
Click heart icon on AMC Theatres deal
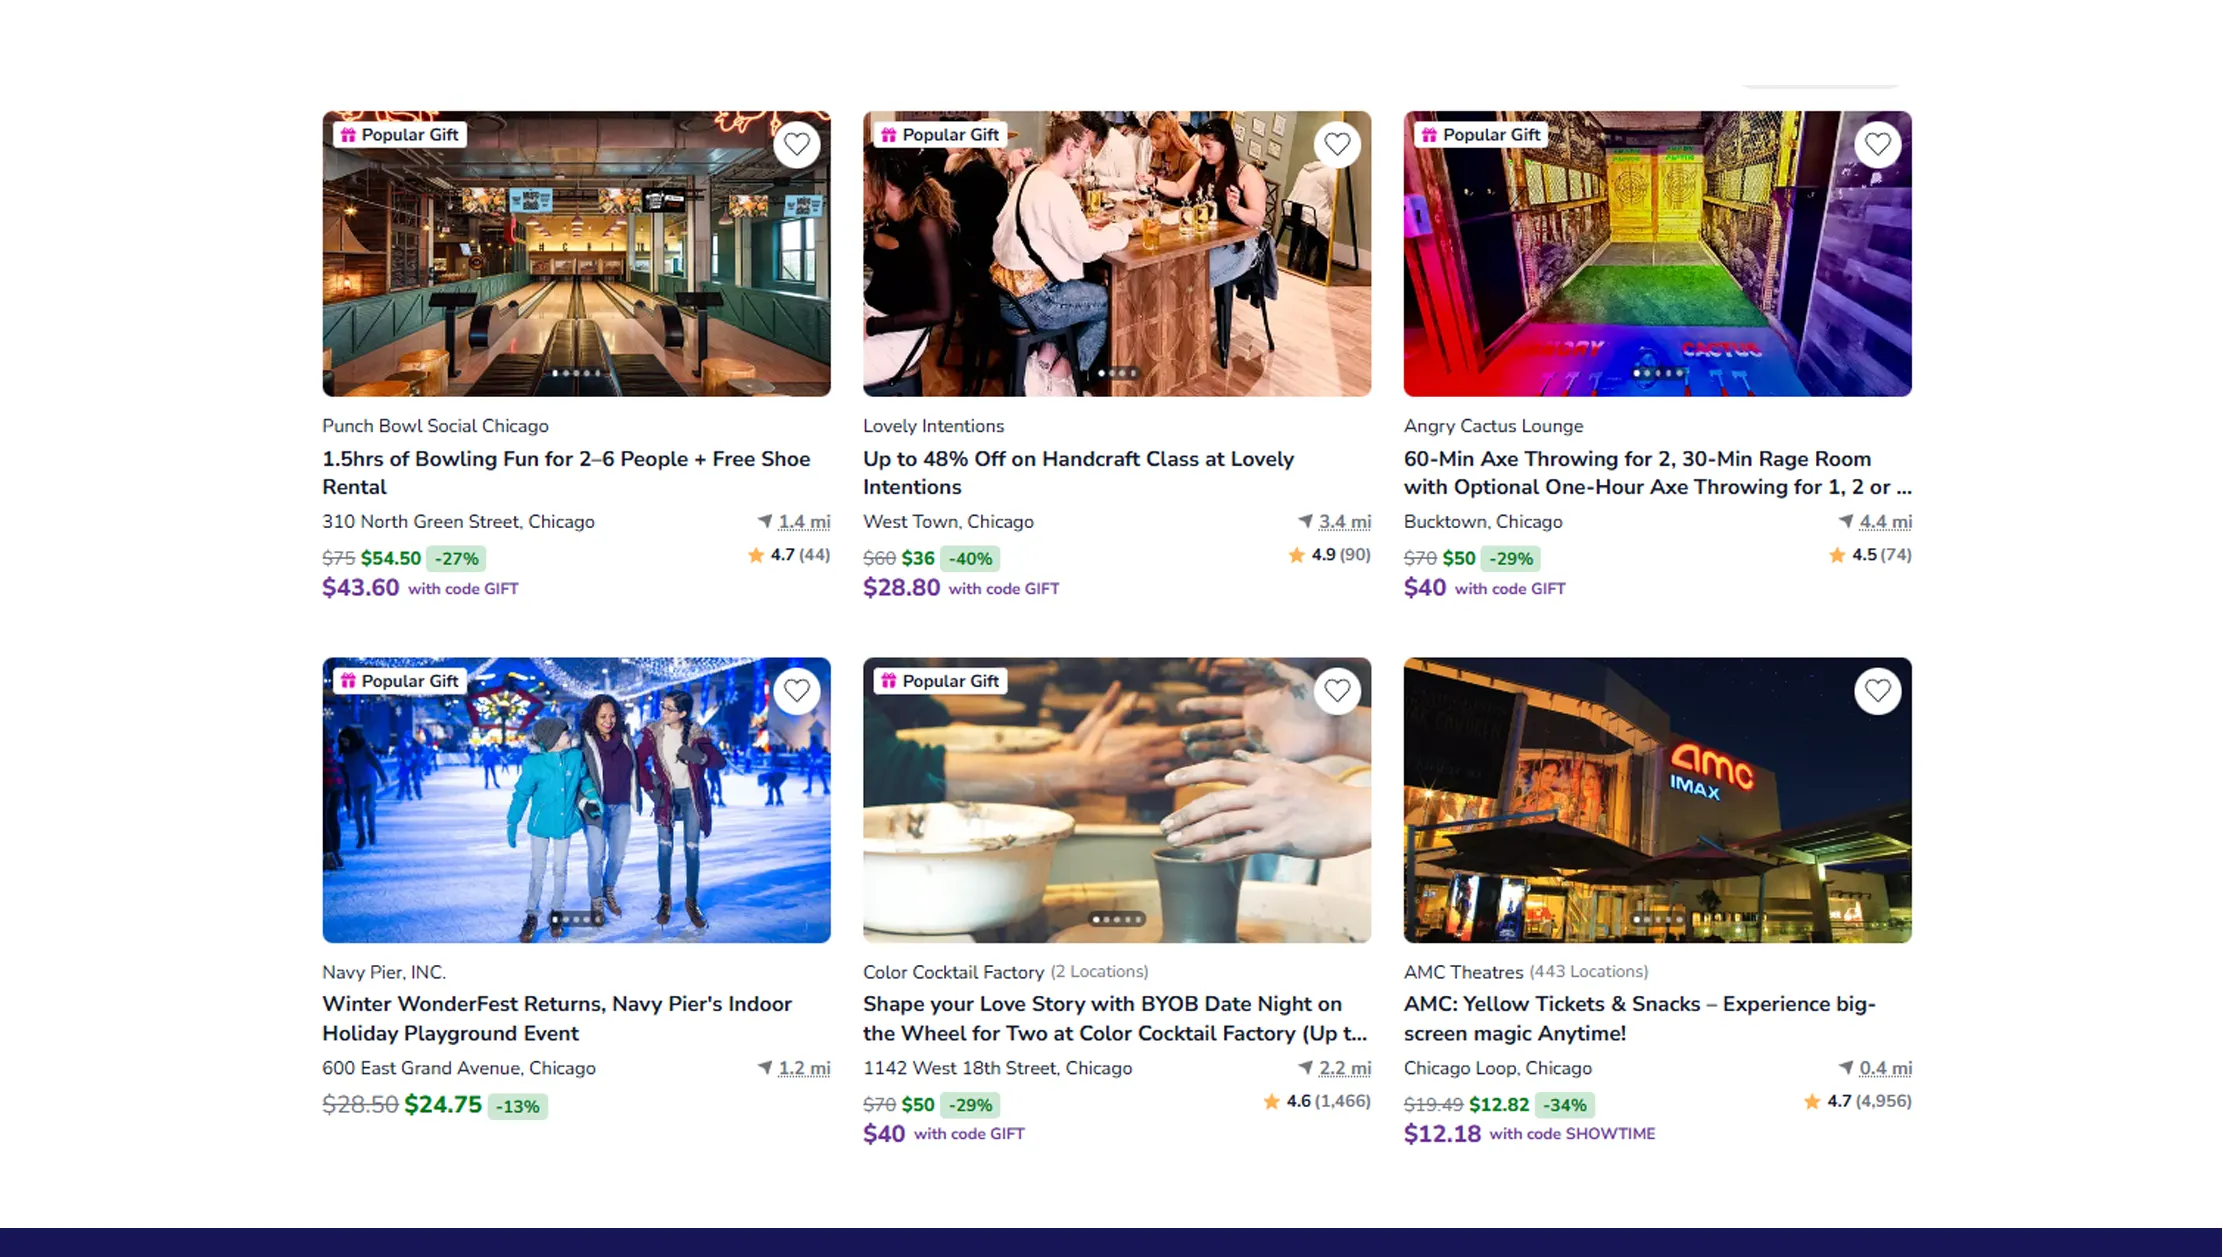coord(1877,691)
